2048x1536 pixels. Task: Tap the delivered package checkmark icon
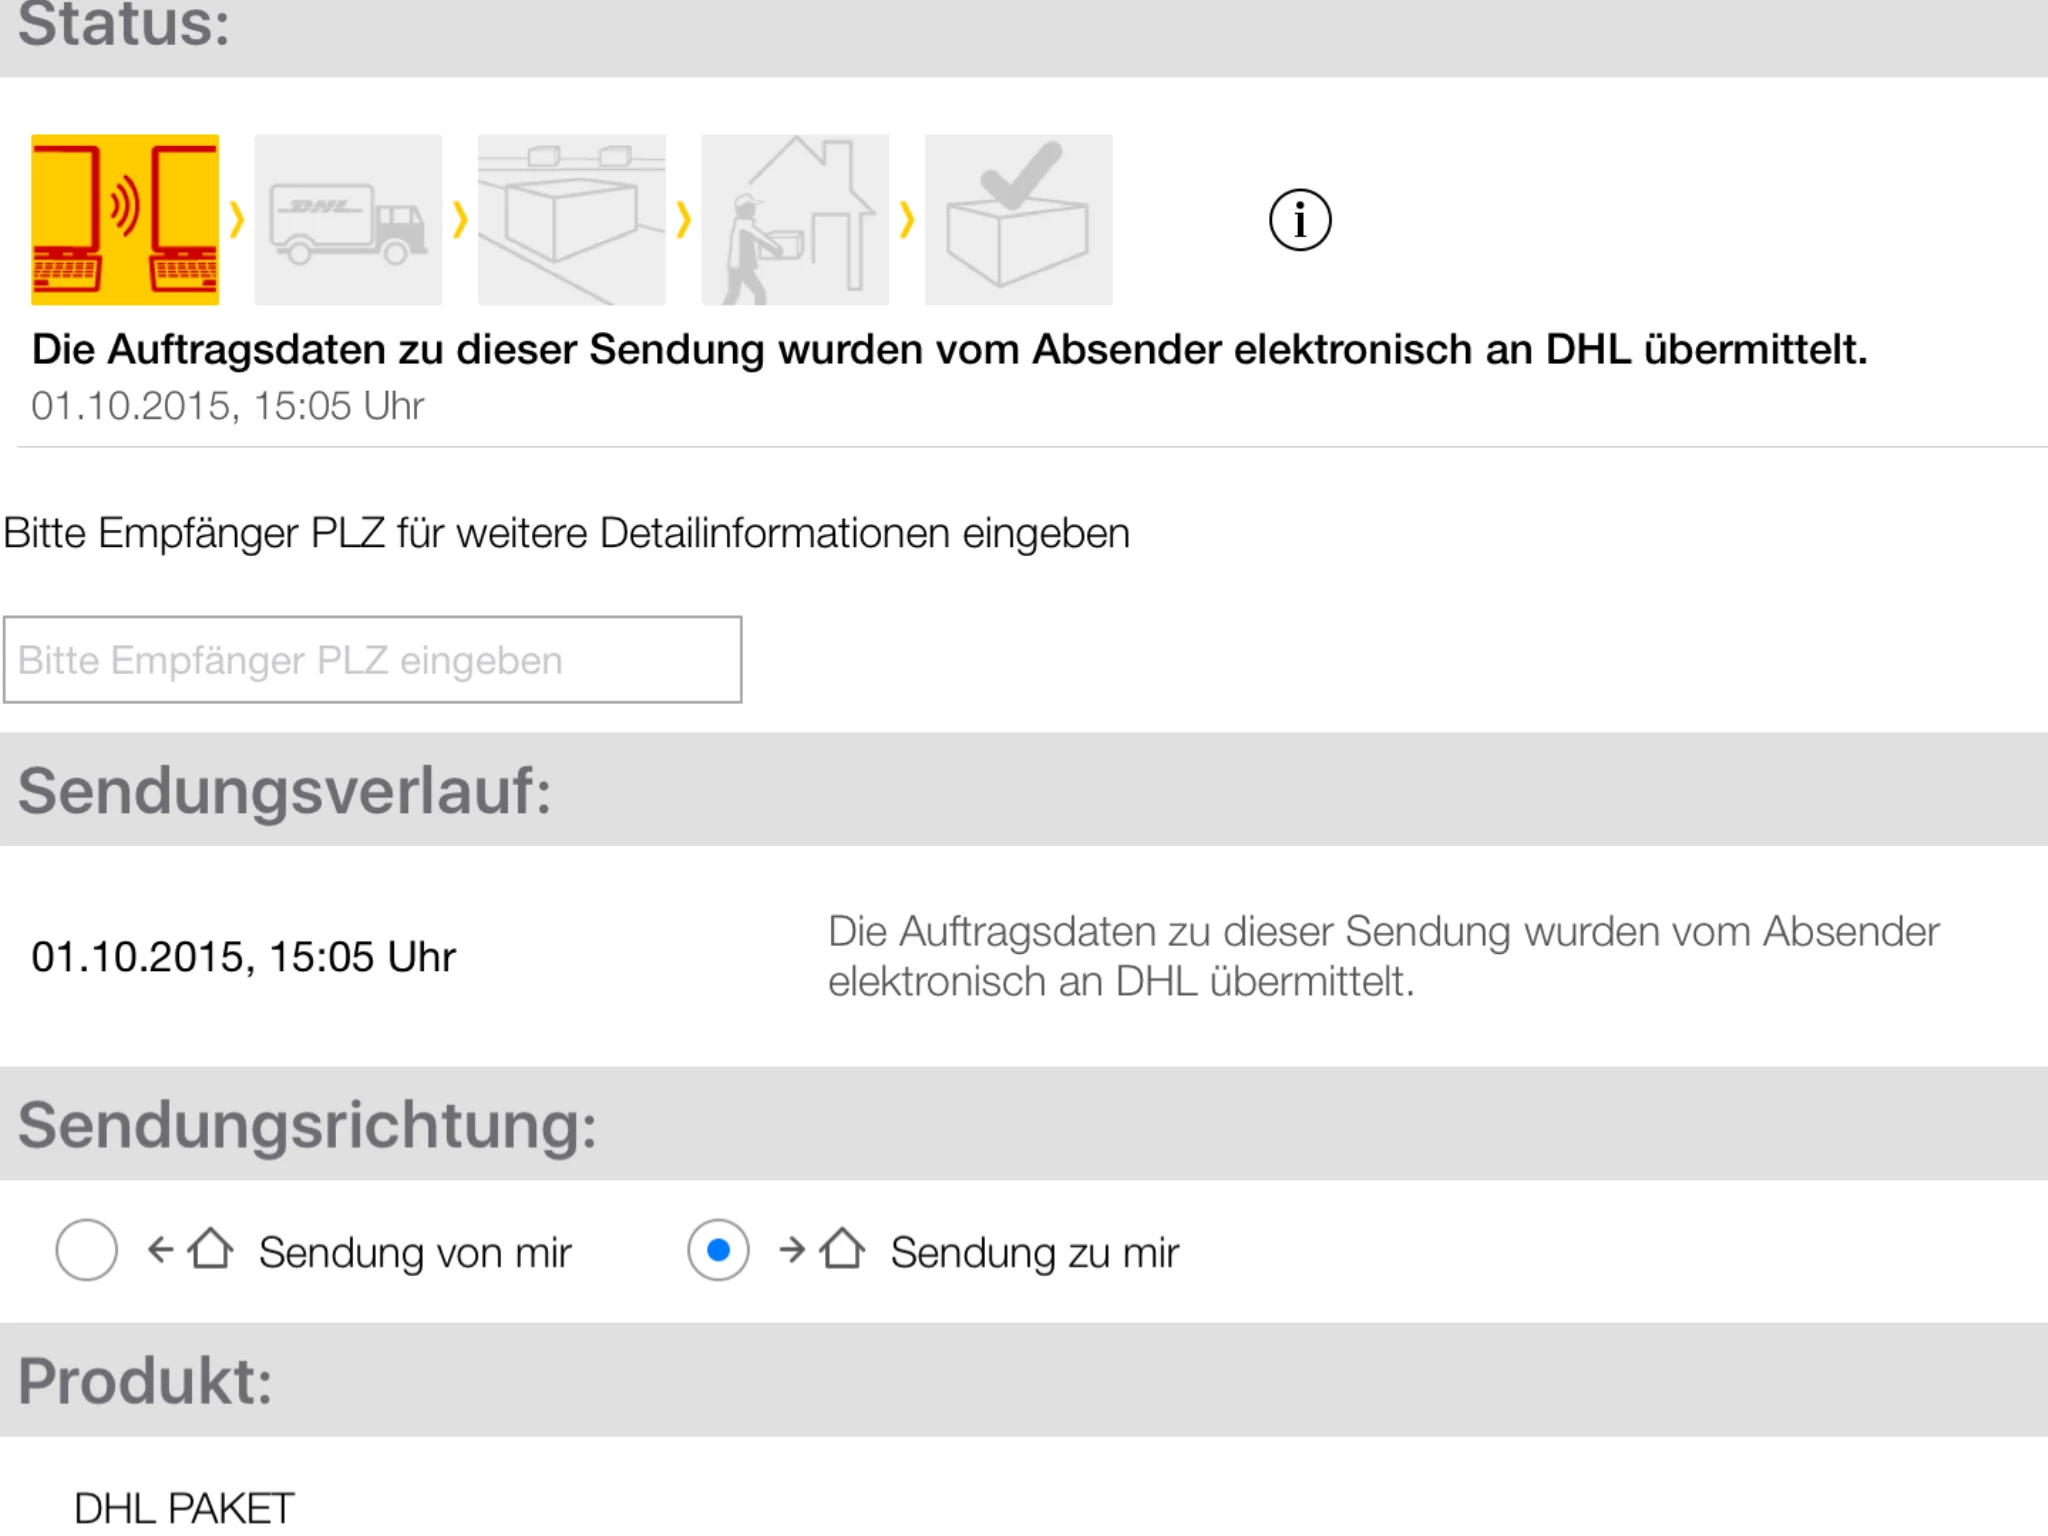tap(1018, 219)
